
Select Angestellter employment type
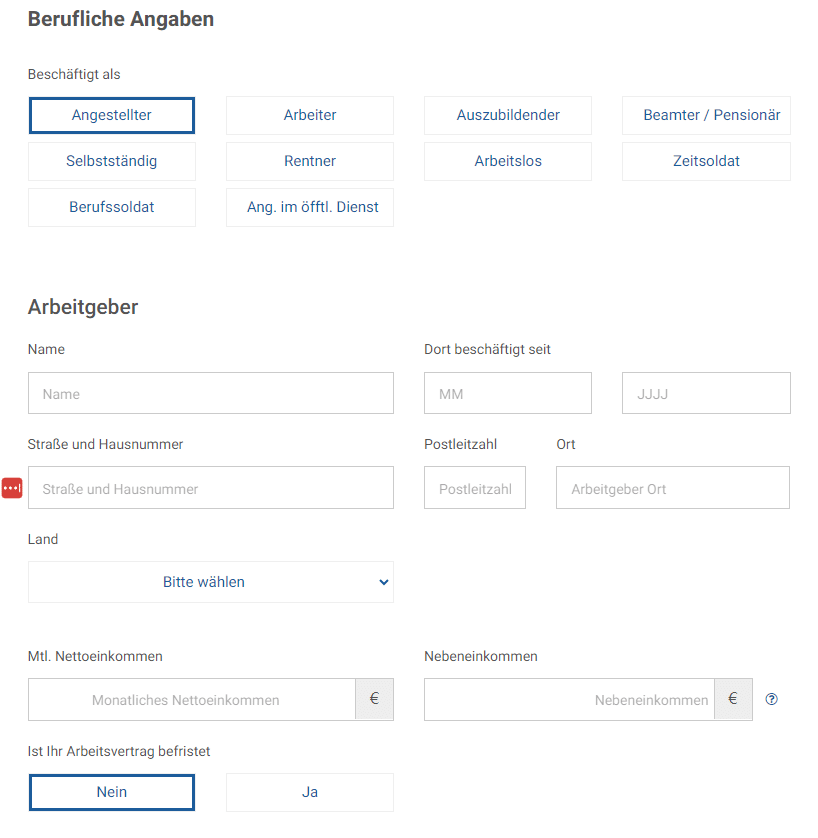112,115
